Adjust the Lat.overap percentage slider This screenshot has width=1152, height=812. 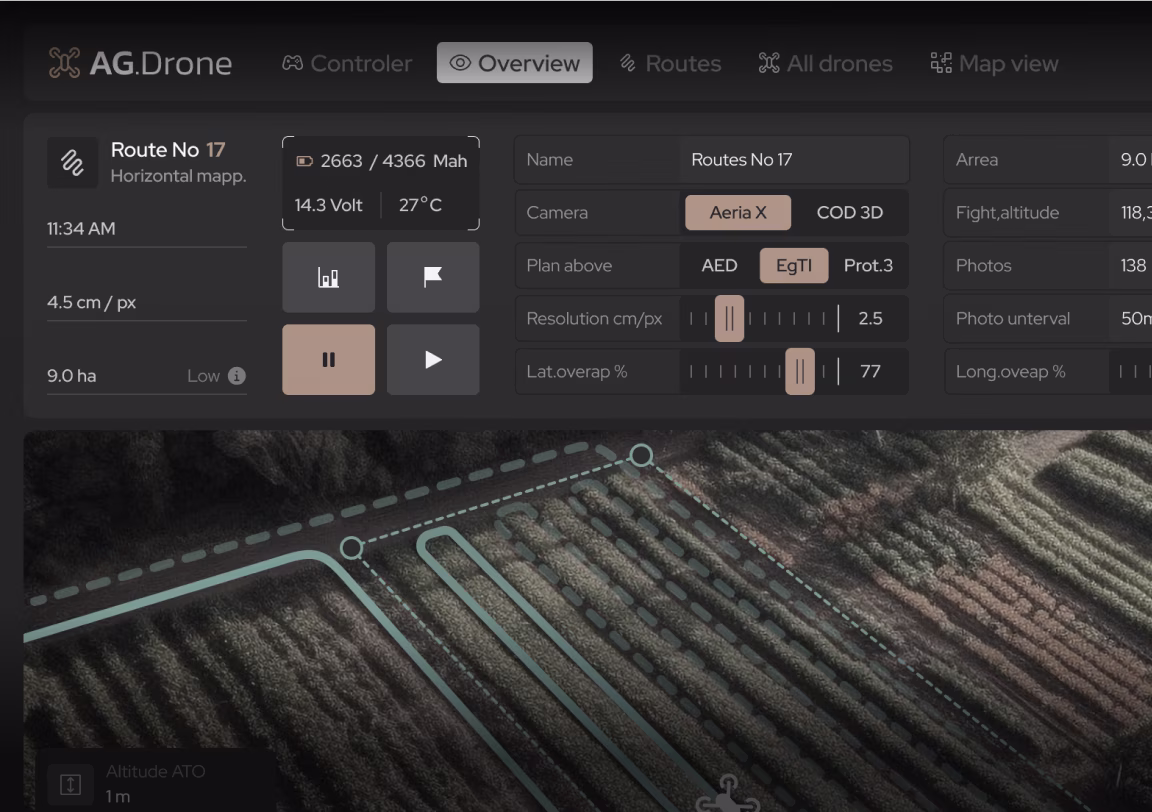(801, 371)
